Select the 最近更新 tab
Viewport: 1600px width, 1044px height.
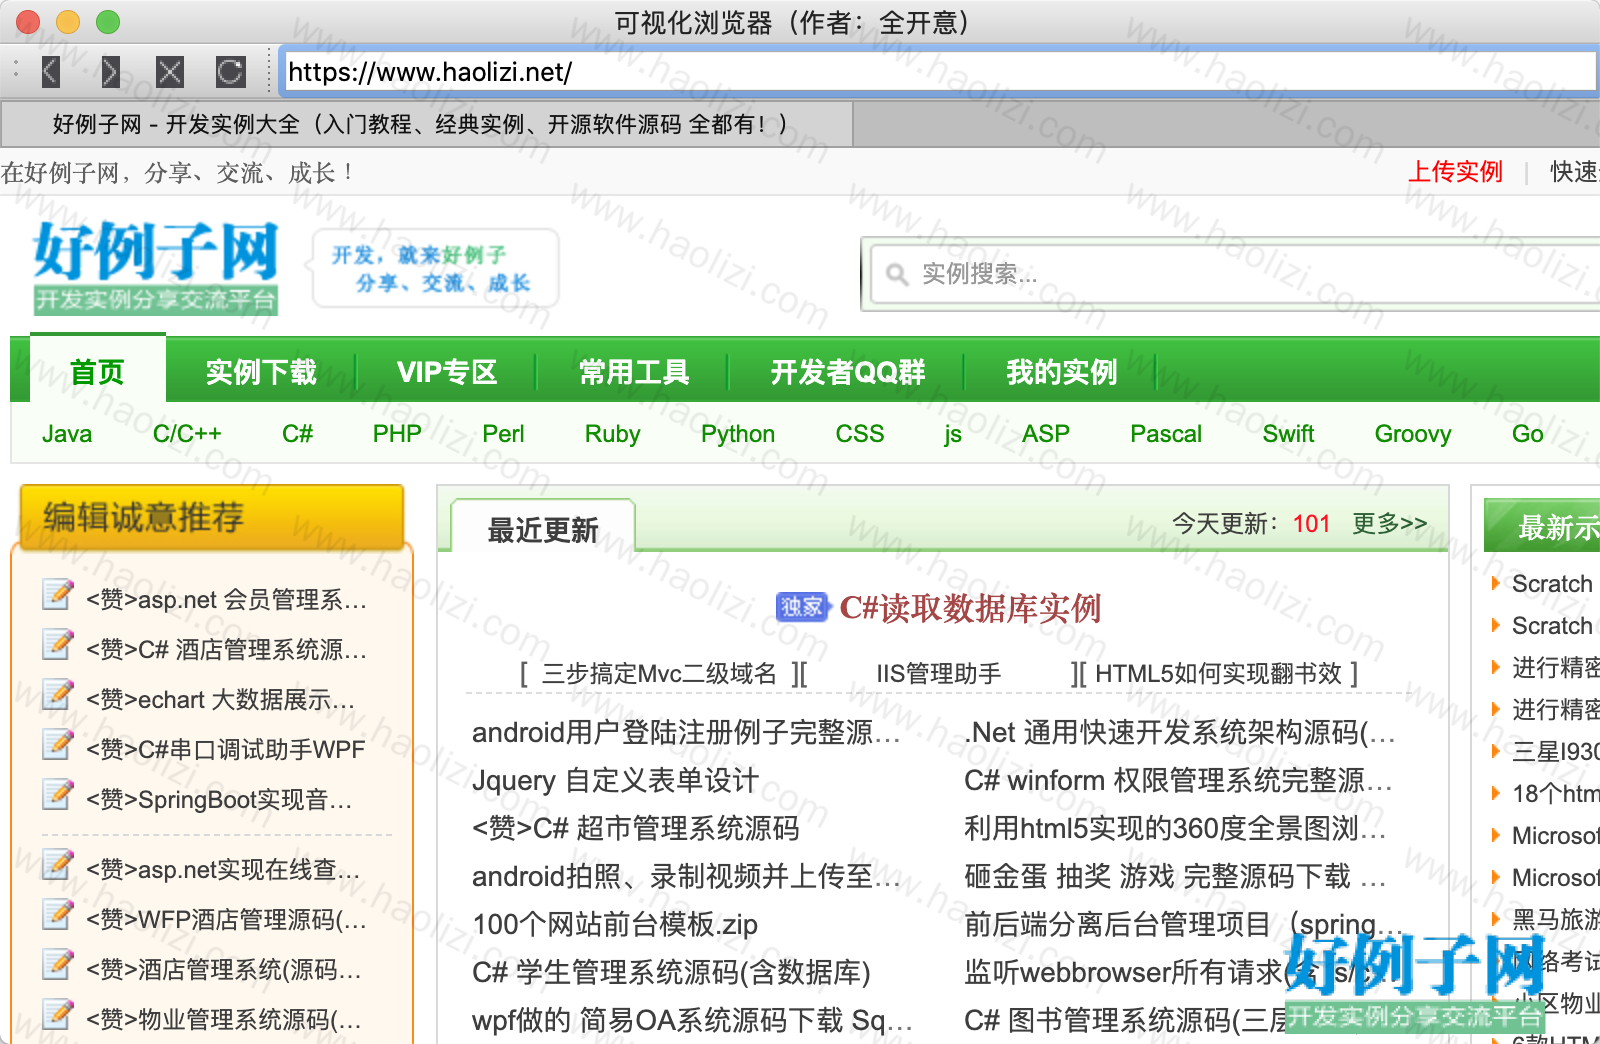point(543,528)
